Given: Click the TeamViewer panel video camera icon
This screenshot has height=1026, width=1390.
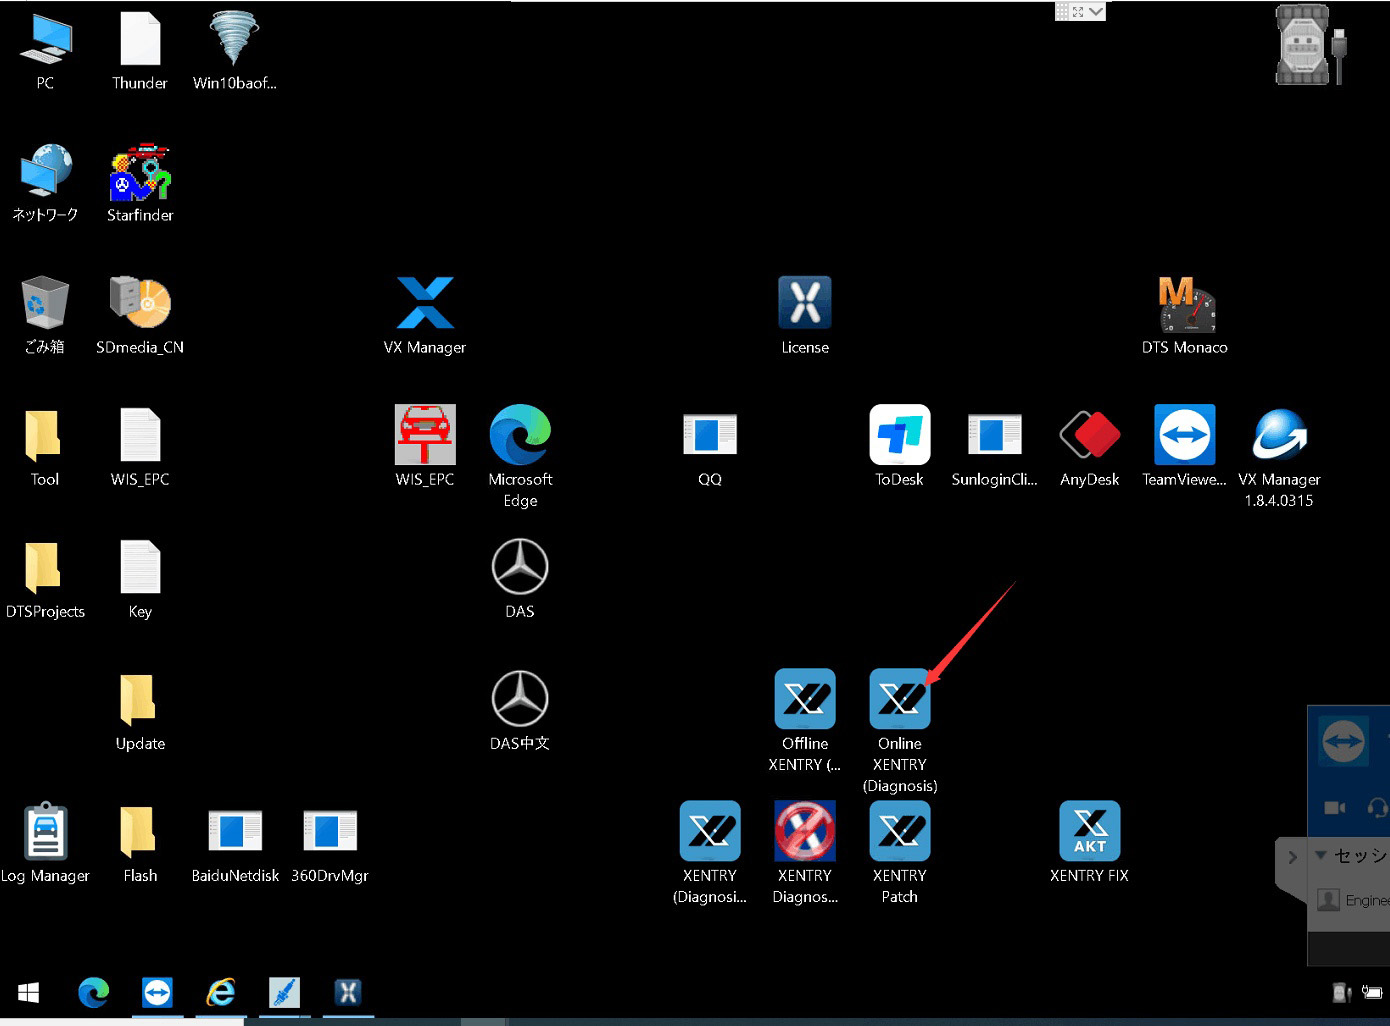Looking at the screenshot, I should coord(1334,807).
